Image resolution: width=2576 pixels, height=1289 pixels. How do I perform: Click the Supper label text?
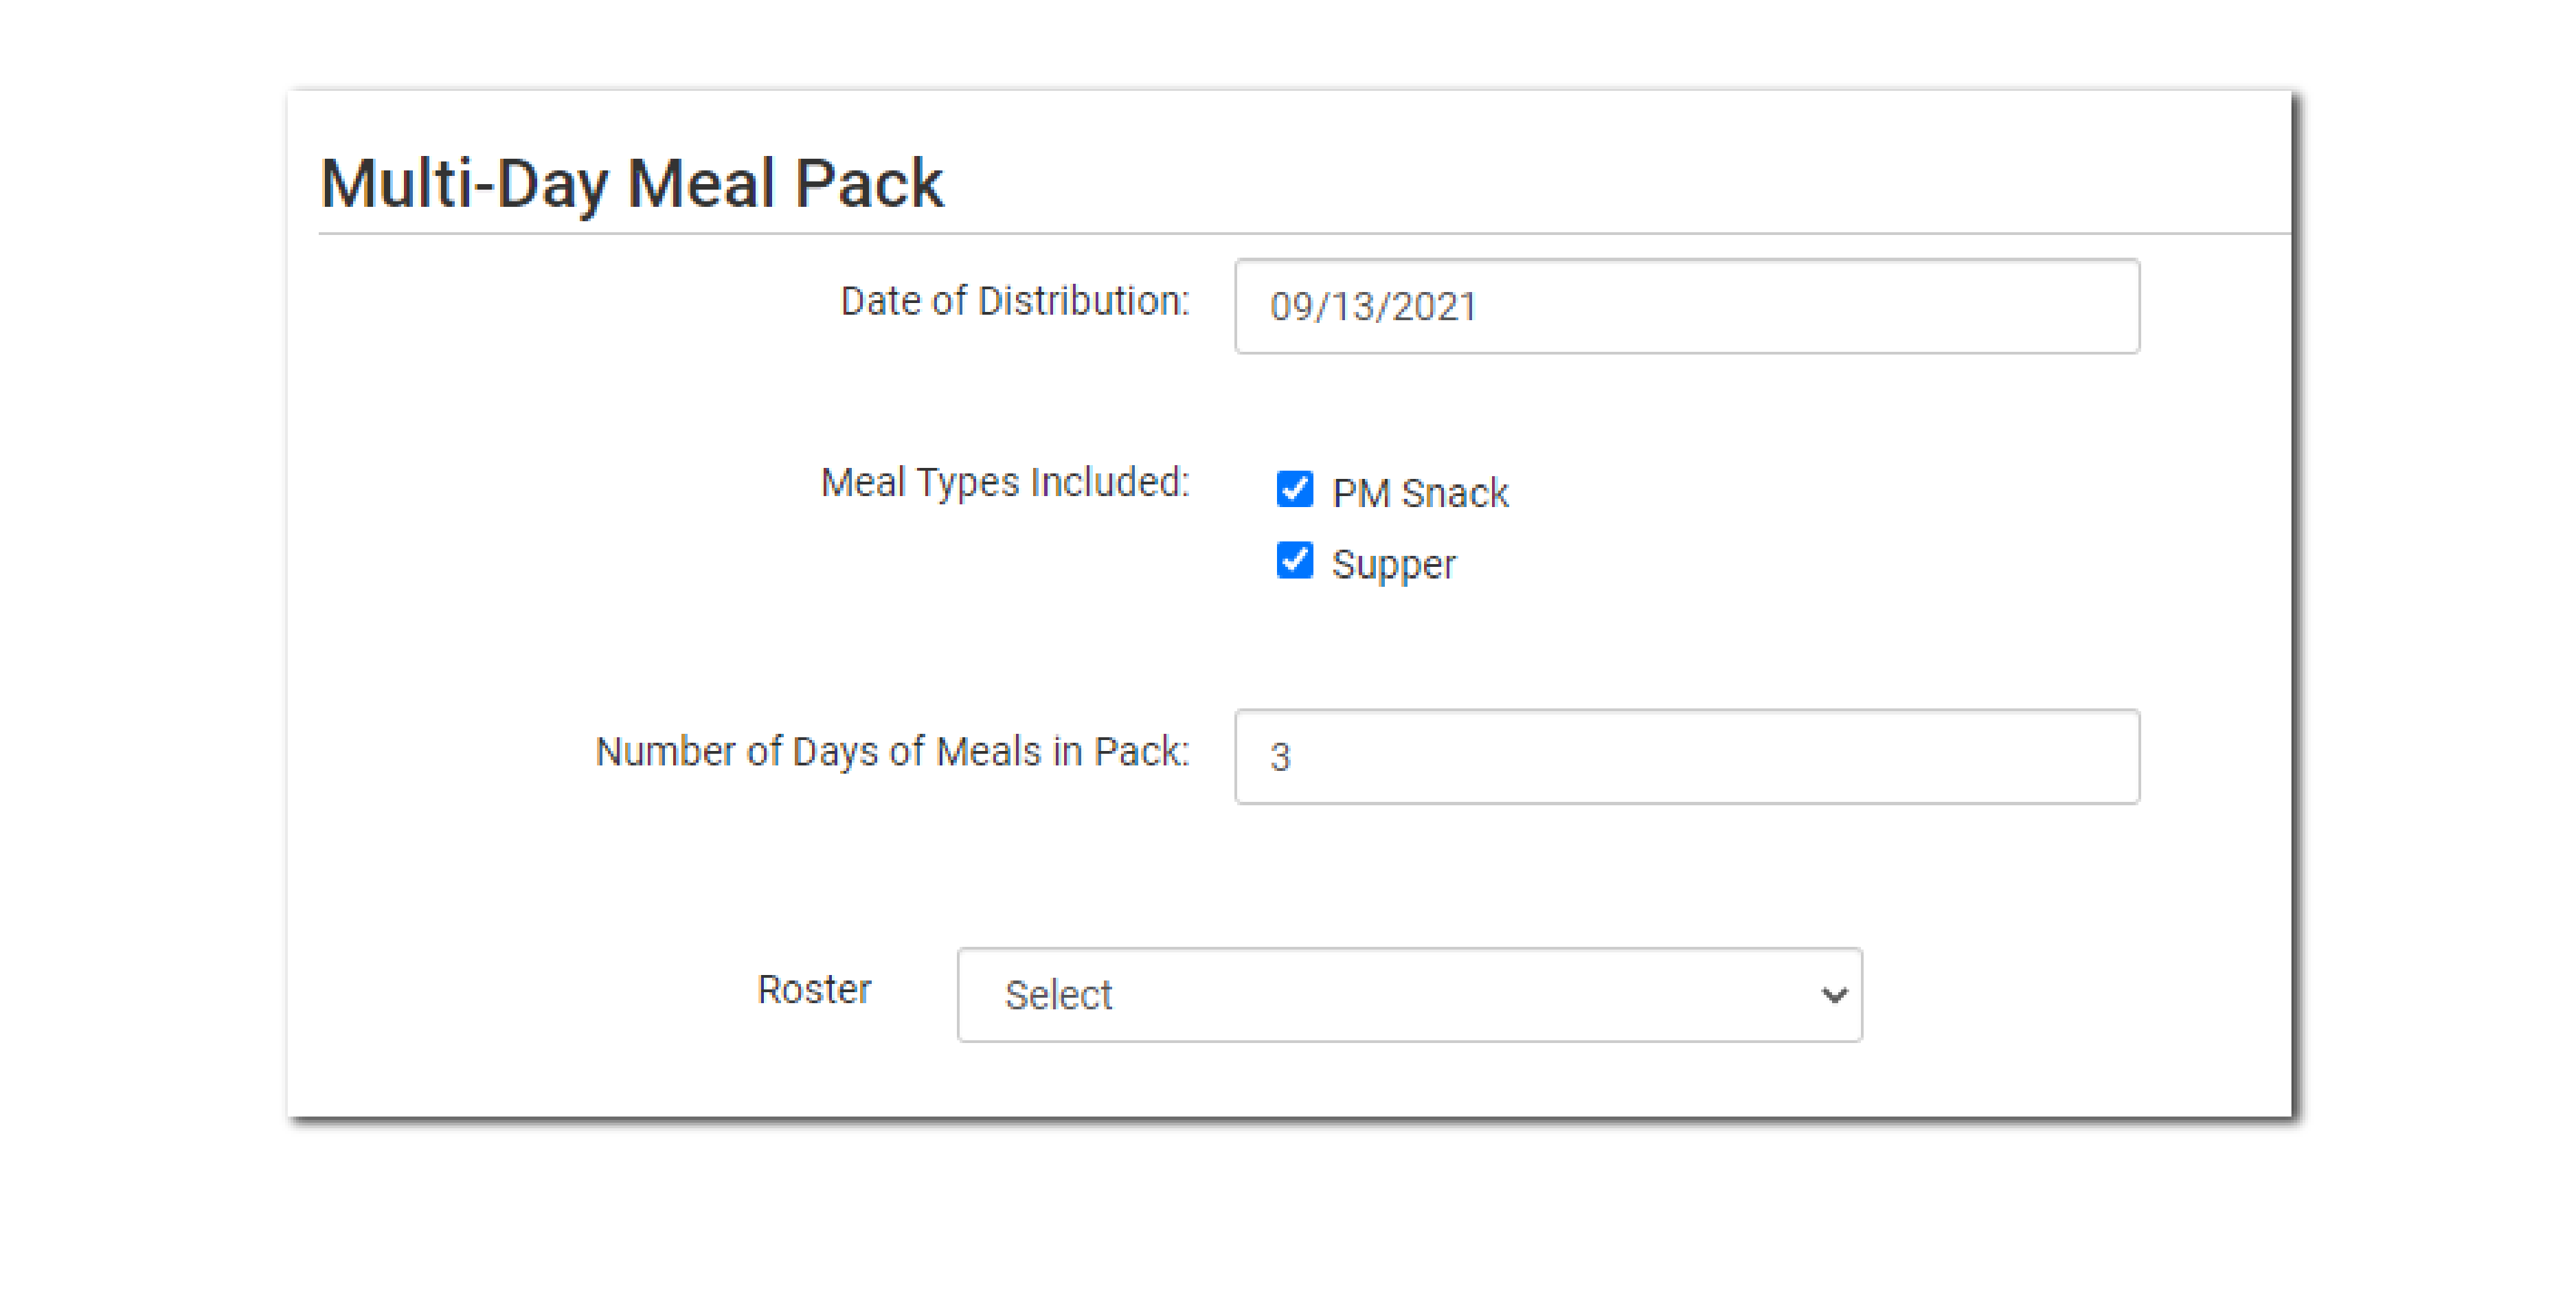1393,565
